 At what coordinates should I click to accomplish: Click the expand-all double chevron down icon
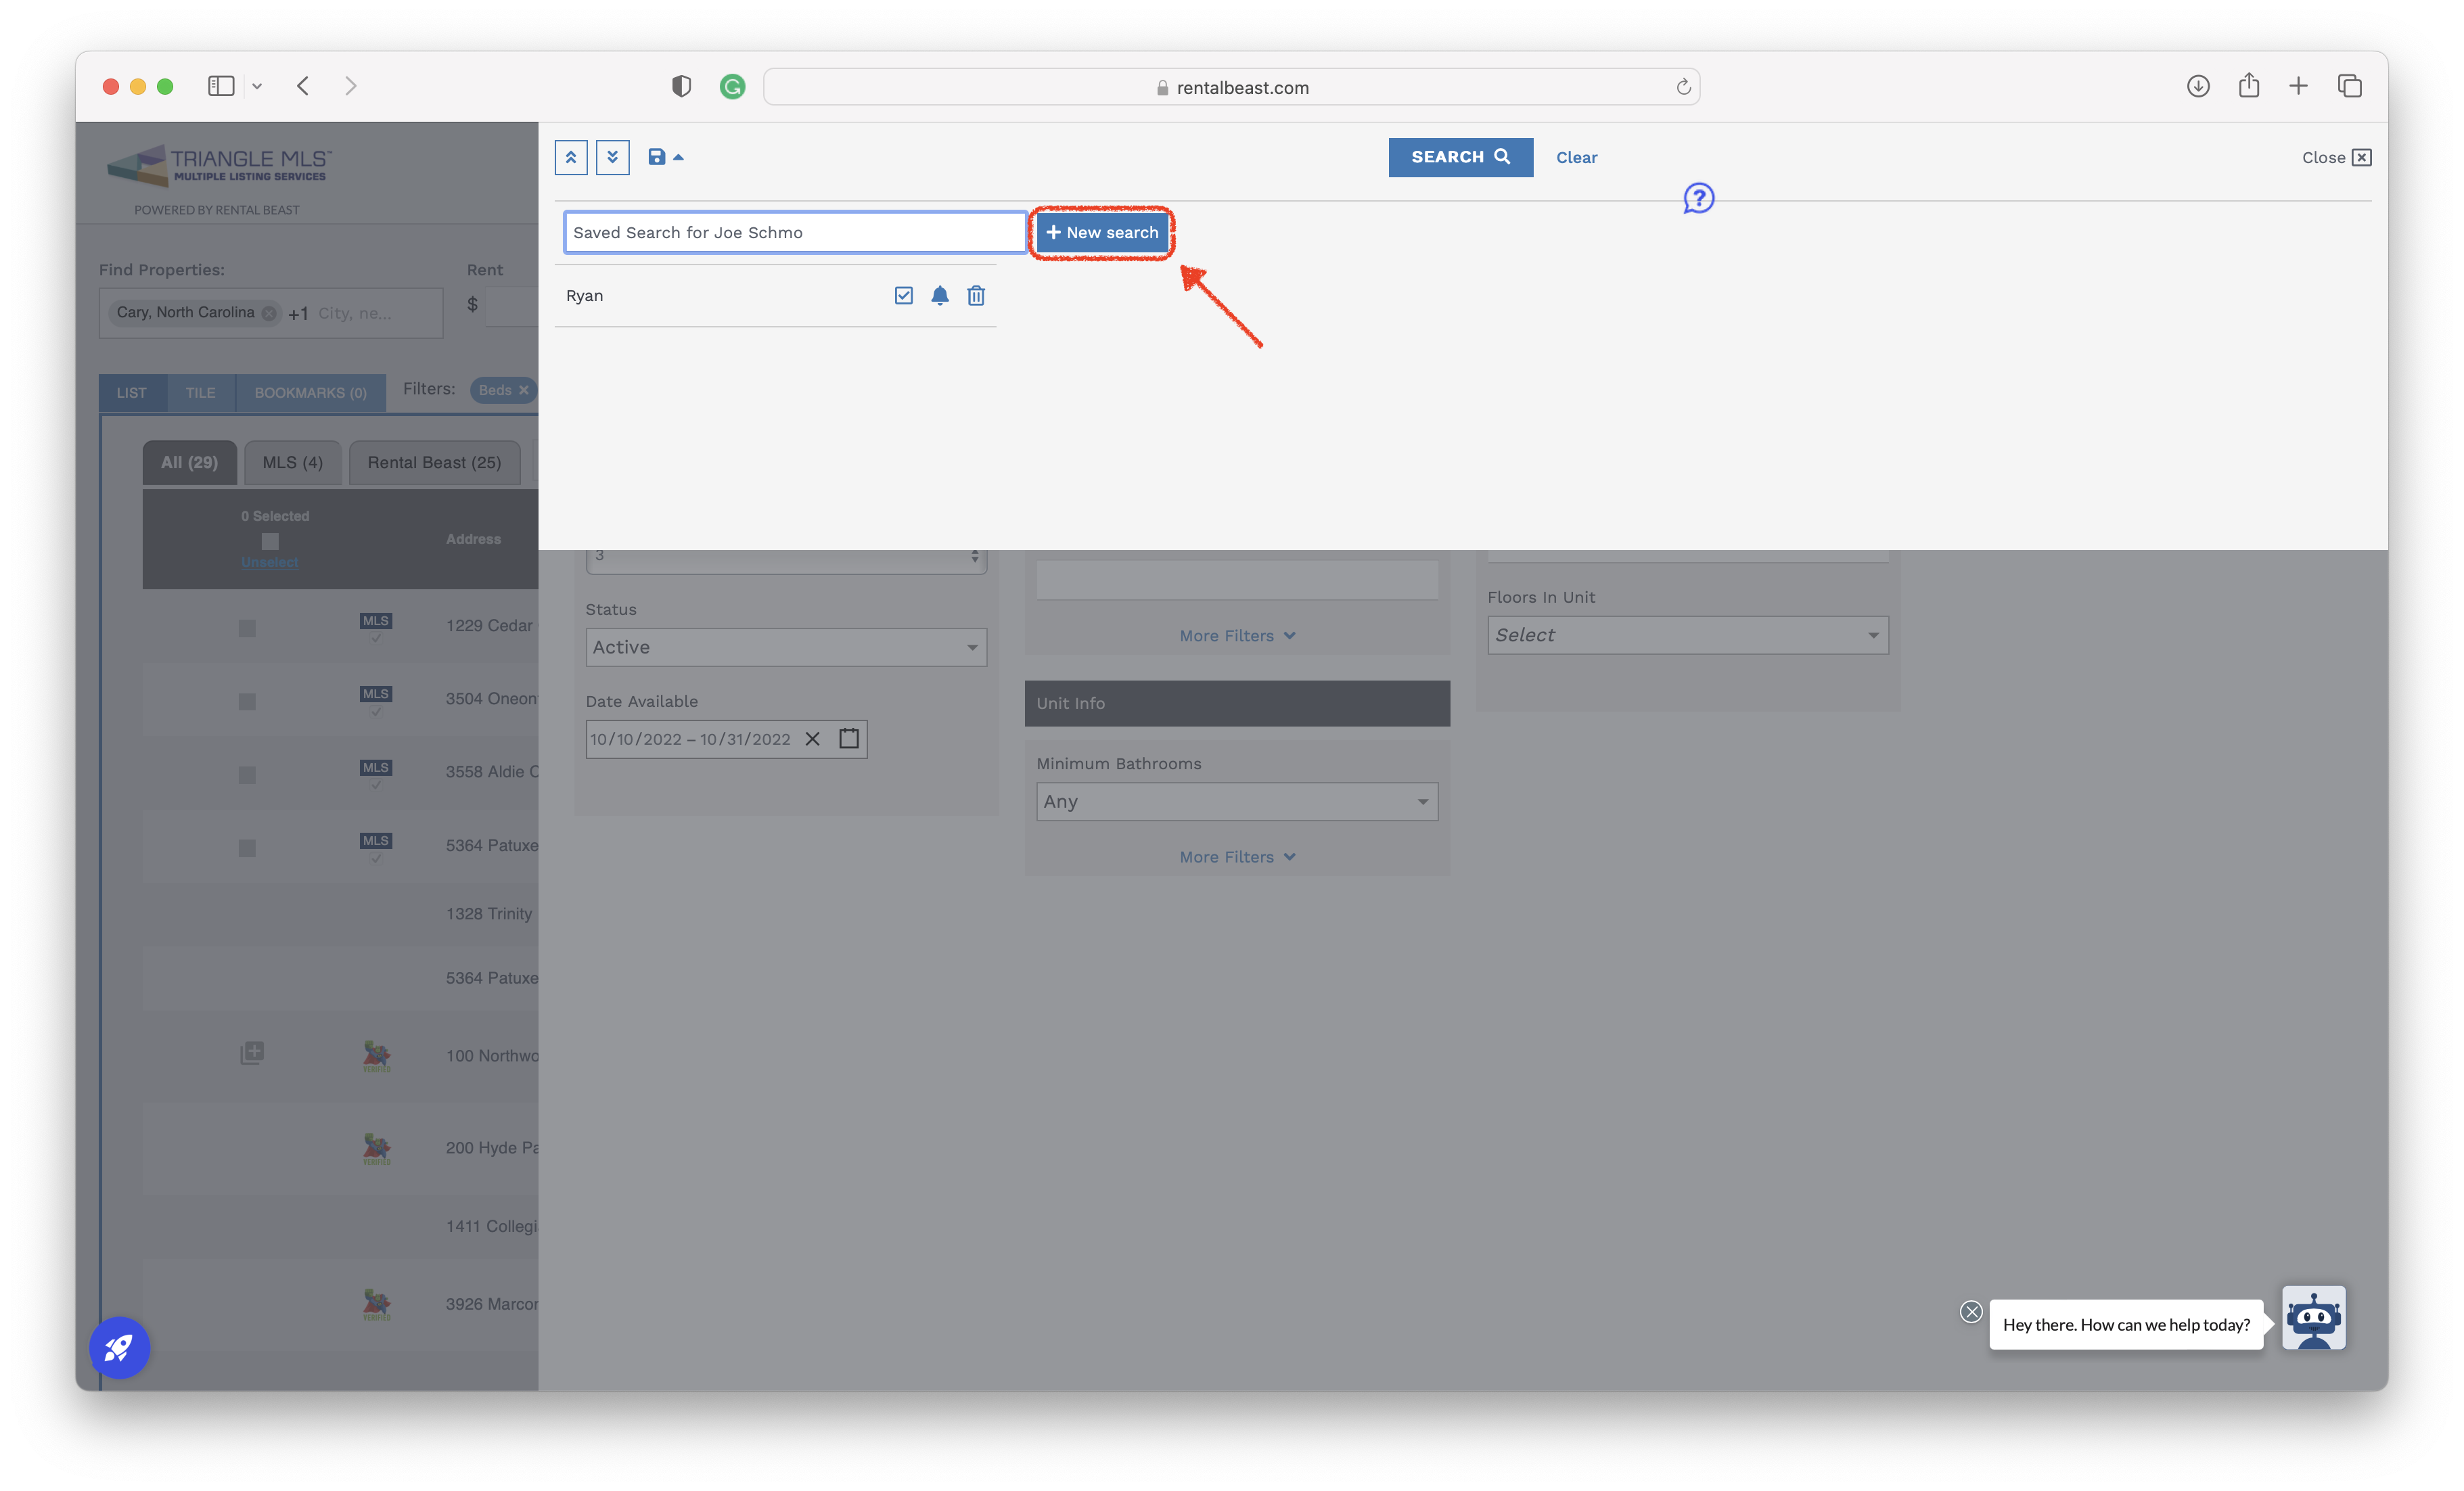pos(612,157)
